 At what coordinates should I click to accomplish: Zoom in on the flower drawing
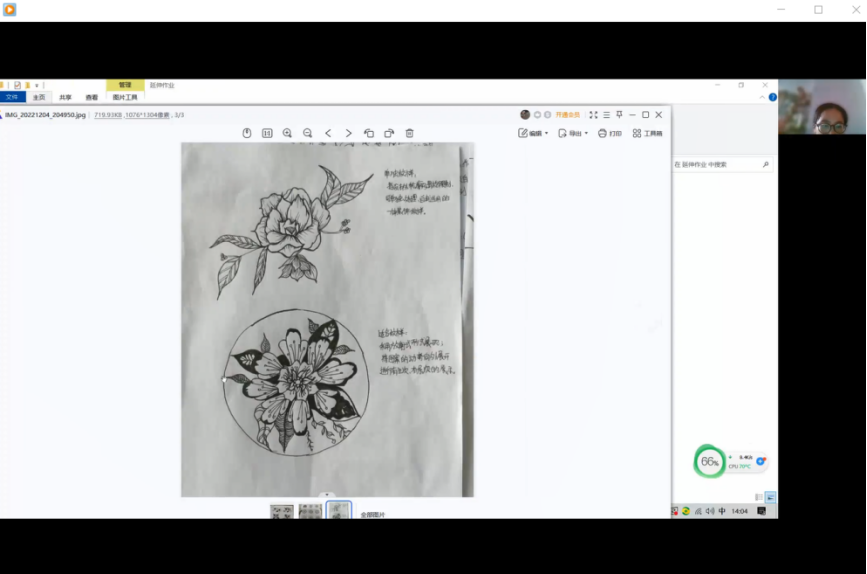[287, 133]
